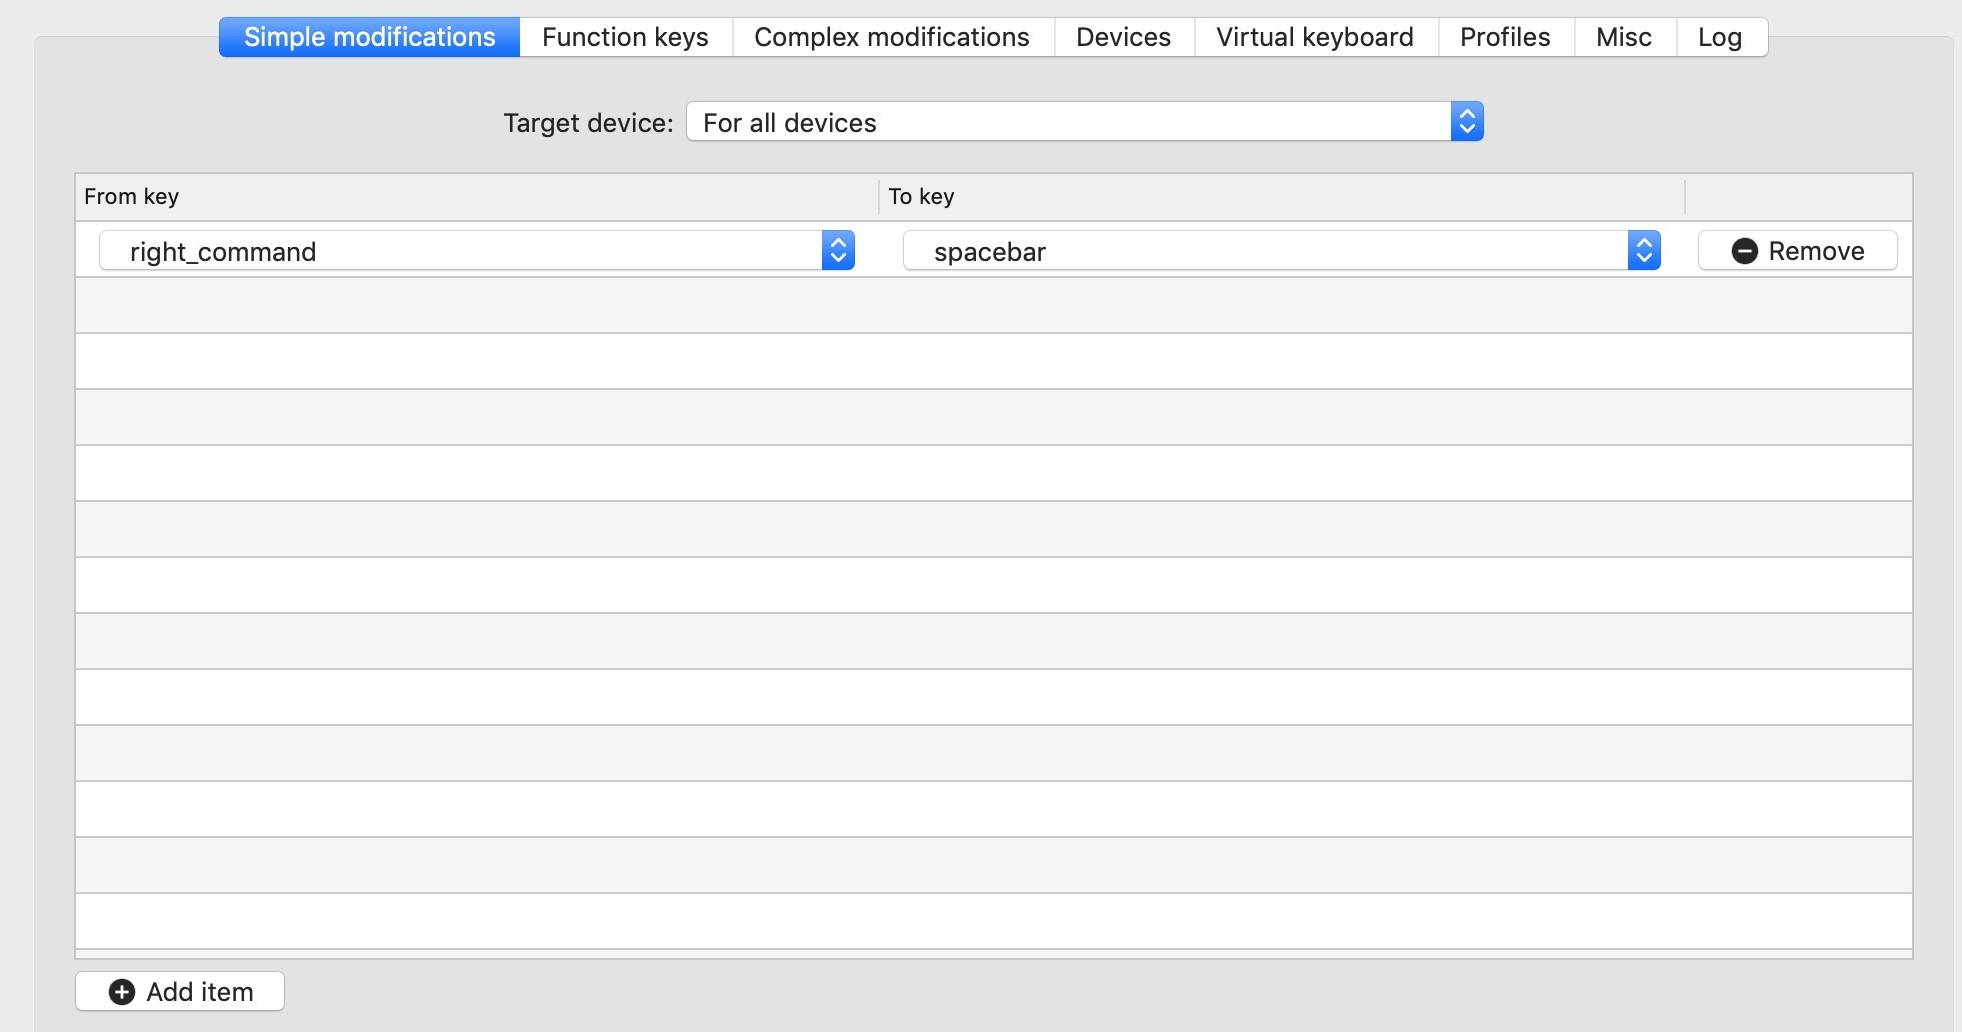
Task: Click the stepper arrows on the From key selector
Action: pyautogui.click(x=839, y=250)
